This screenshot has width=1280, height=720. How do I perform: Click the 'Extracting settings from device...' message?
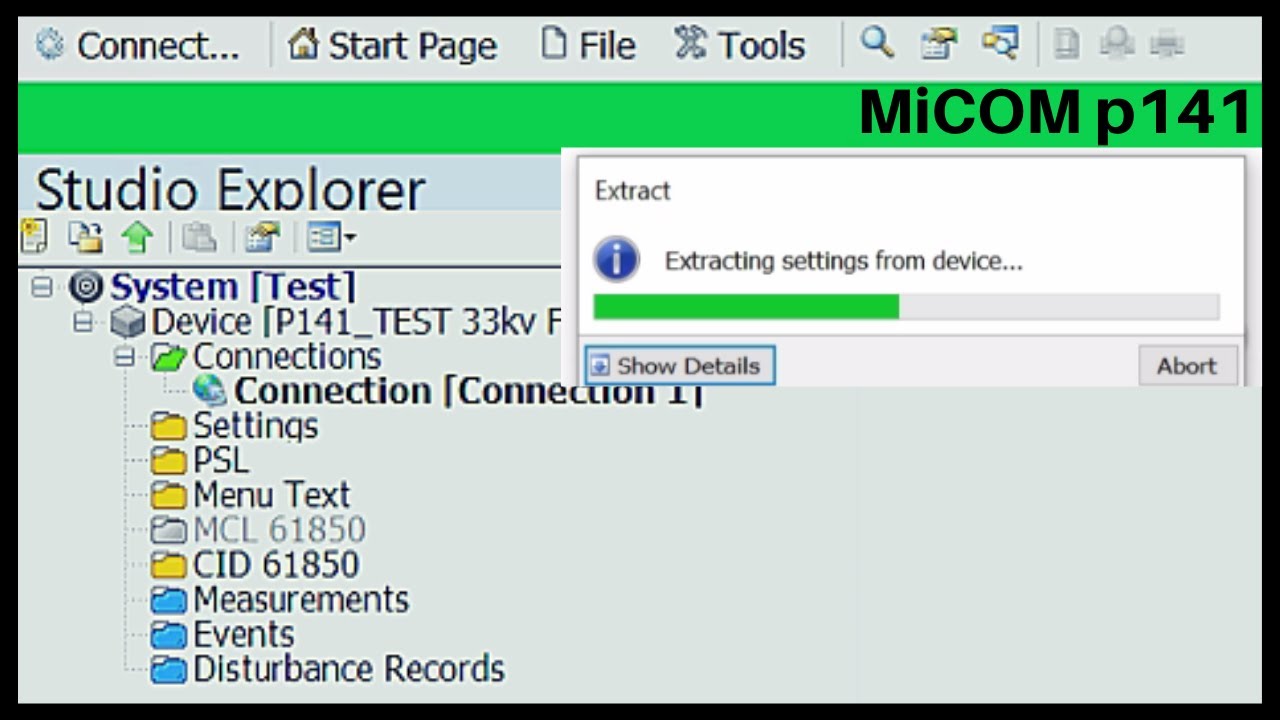tap(844, 261)
